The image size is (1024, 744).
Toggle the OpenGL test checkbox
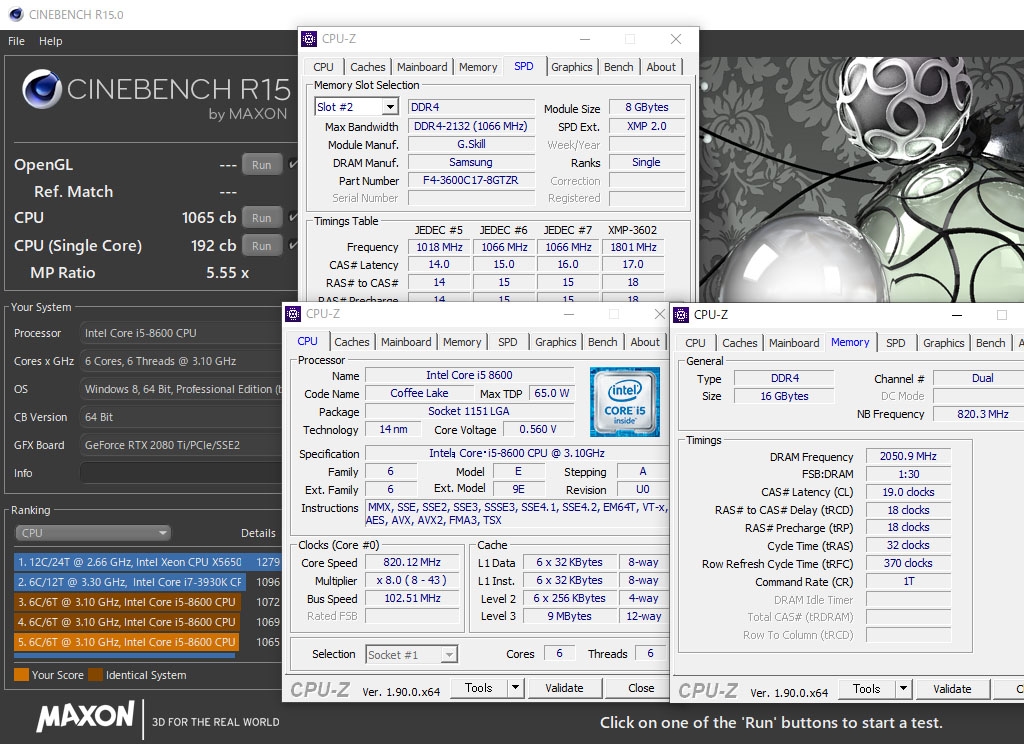point(292,165)
